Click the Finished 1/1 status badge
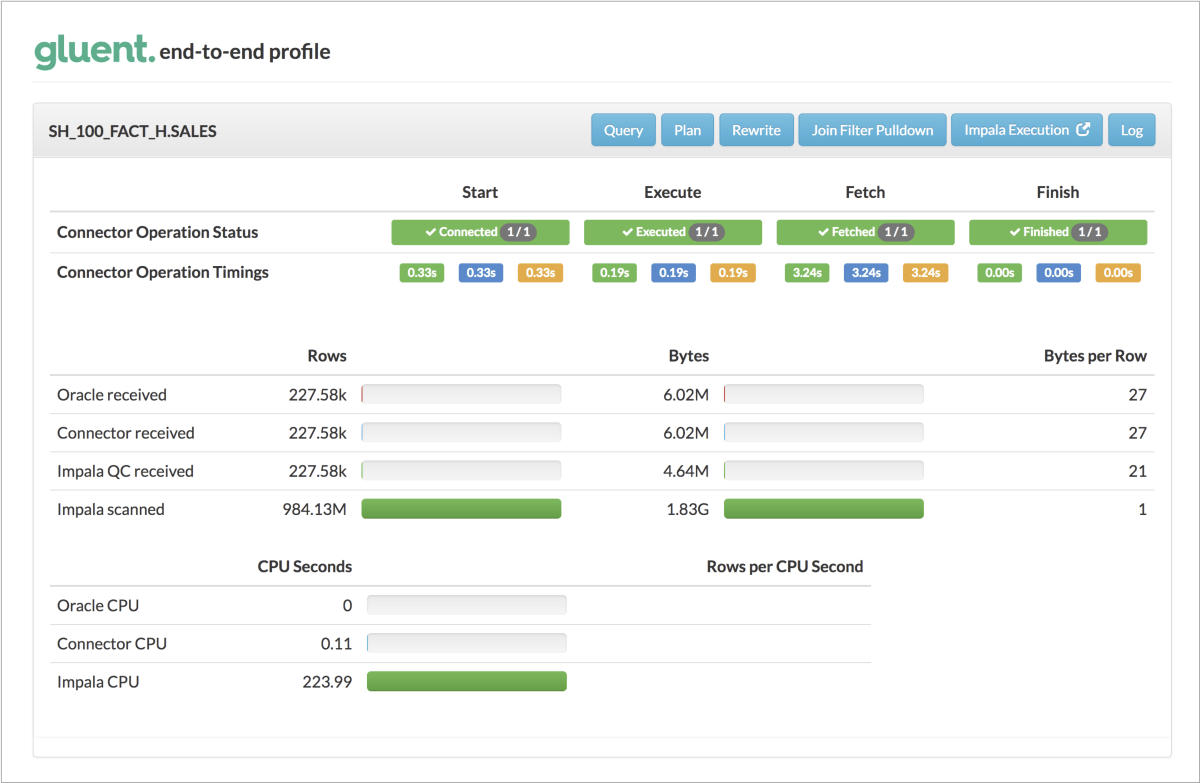 point(1058,232)
